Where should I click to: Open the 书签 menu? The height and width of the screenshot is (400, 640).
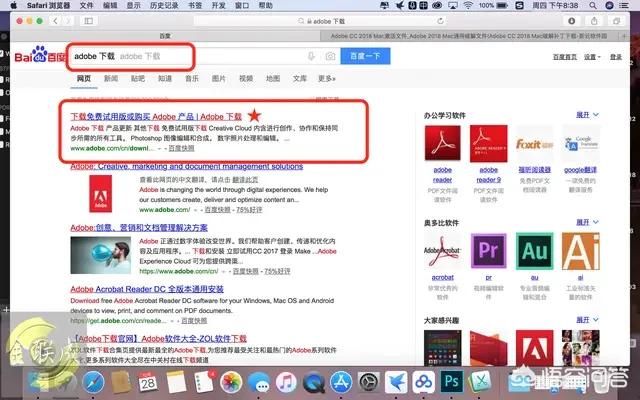click(195, 5)
